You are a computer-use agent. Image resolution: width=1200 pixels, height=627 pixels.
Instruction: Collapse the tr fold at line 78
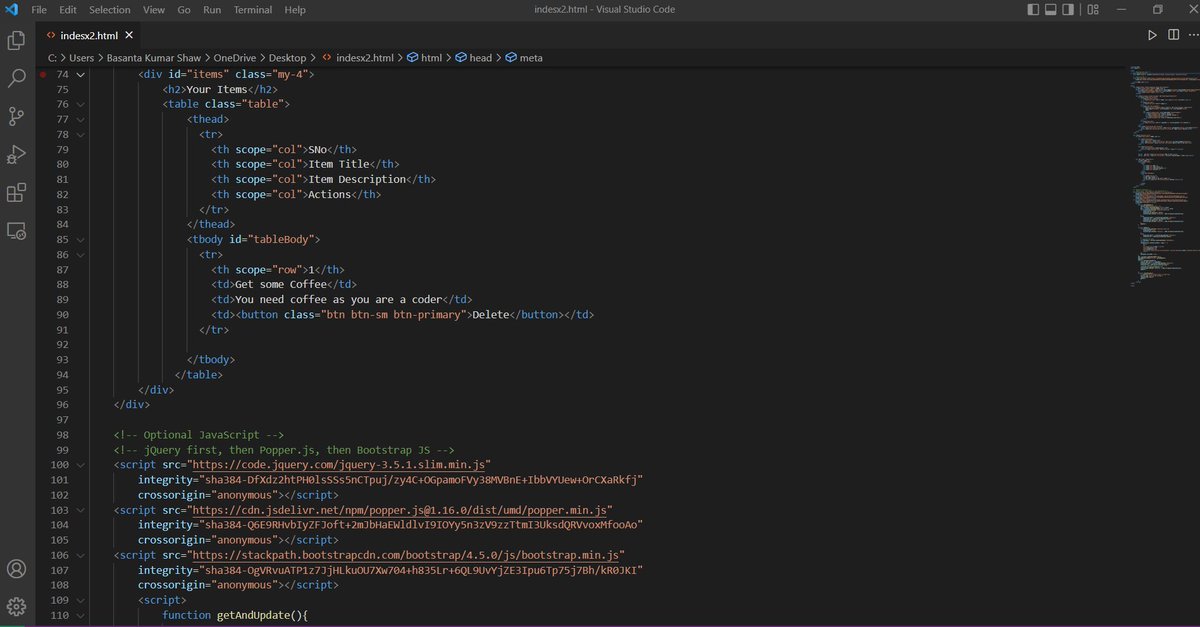(x=81, y=134)
